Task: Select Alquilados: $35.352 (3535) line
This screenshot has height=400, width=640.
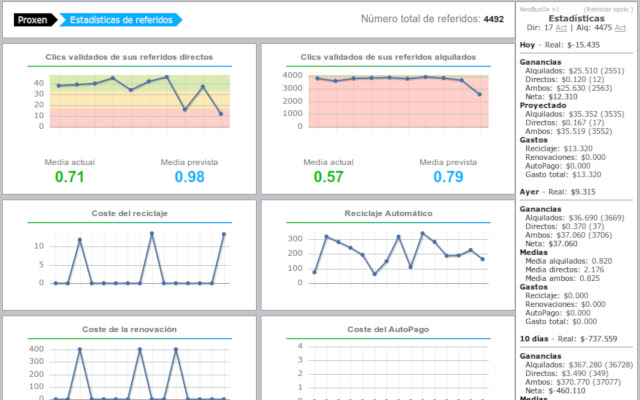Action: [x=575, y=114]
